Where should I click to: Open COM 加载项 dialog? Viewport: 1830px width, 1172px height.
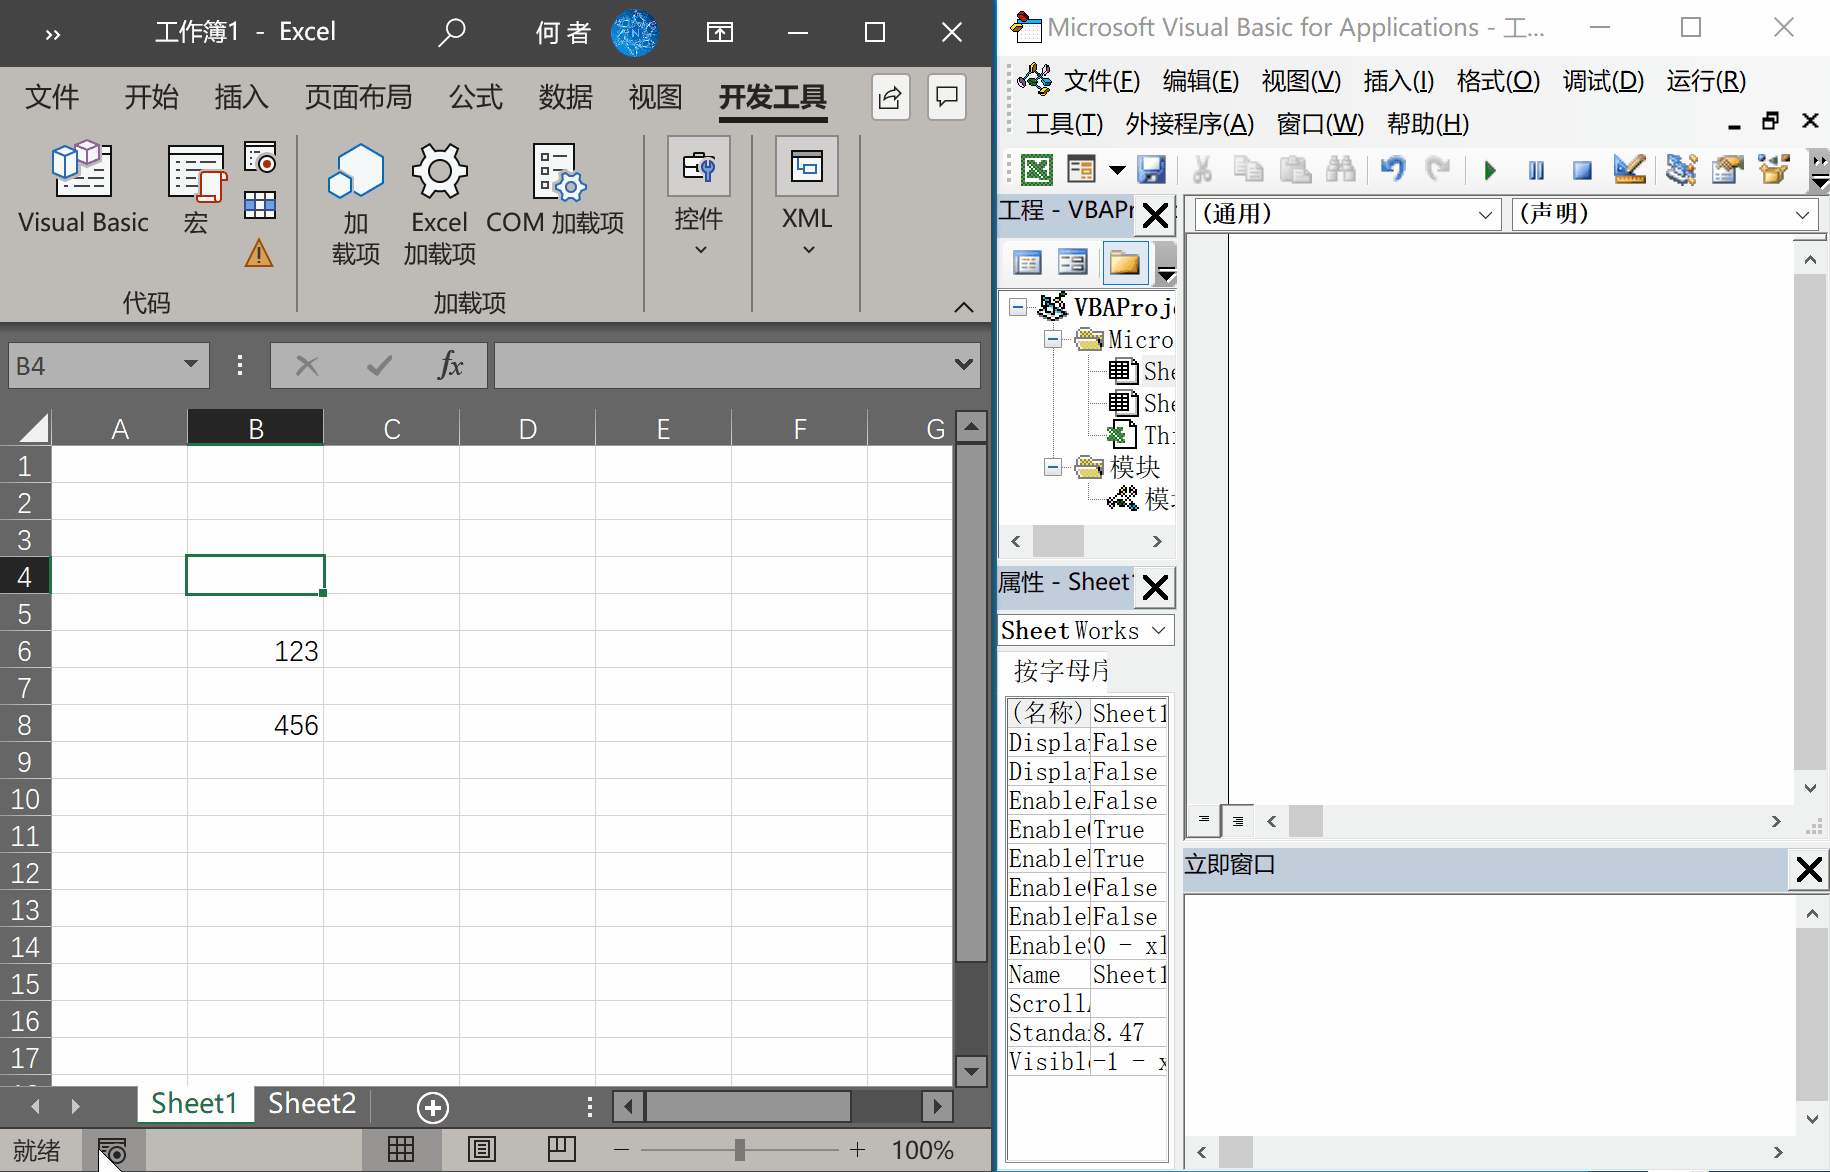pyautogui.click(x=555, y=190)
